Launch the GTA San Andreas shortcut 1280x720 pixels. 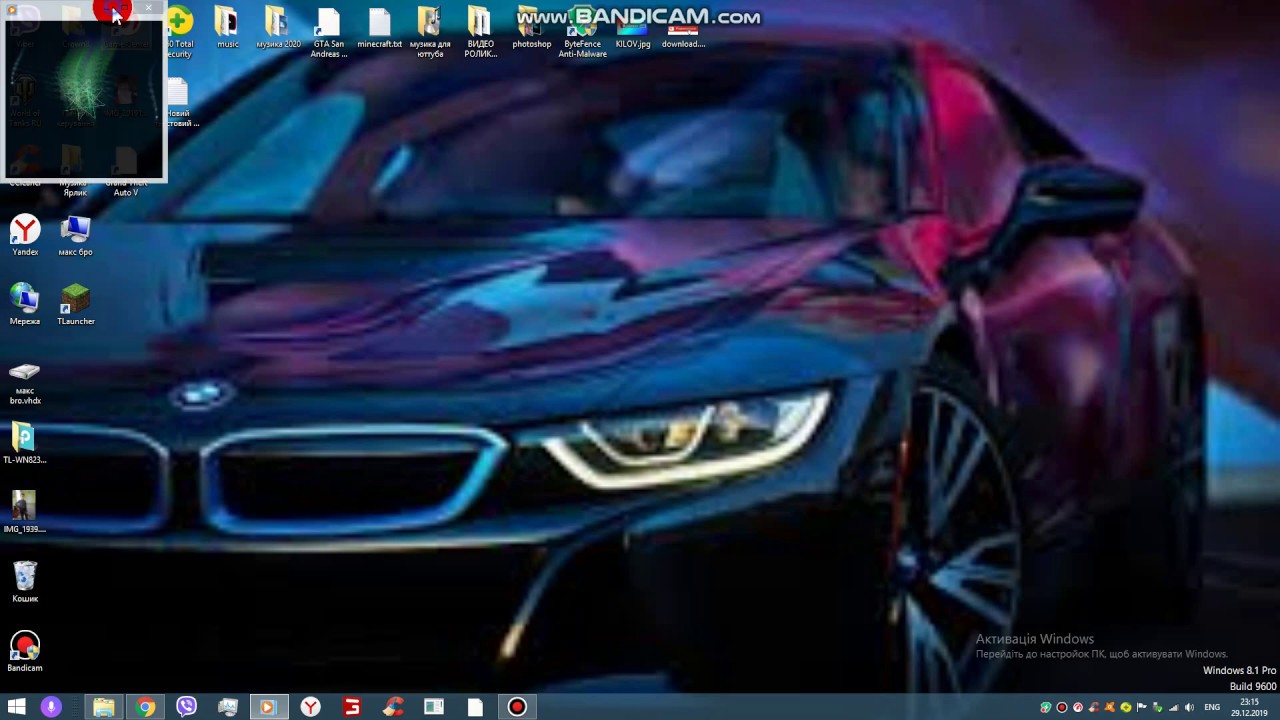[328, 33]
